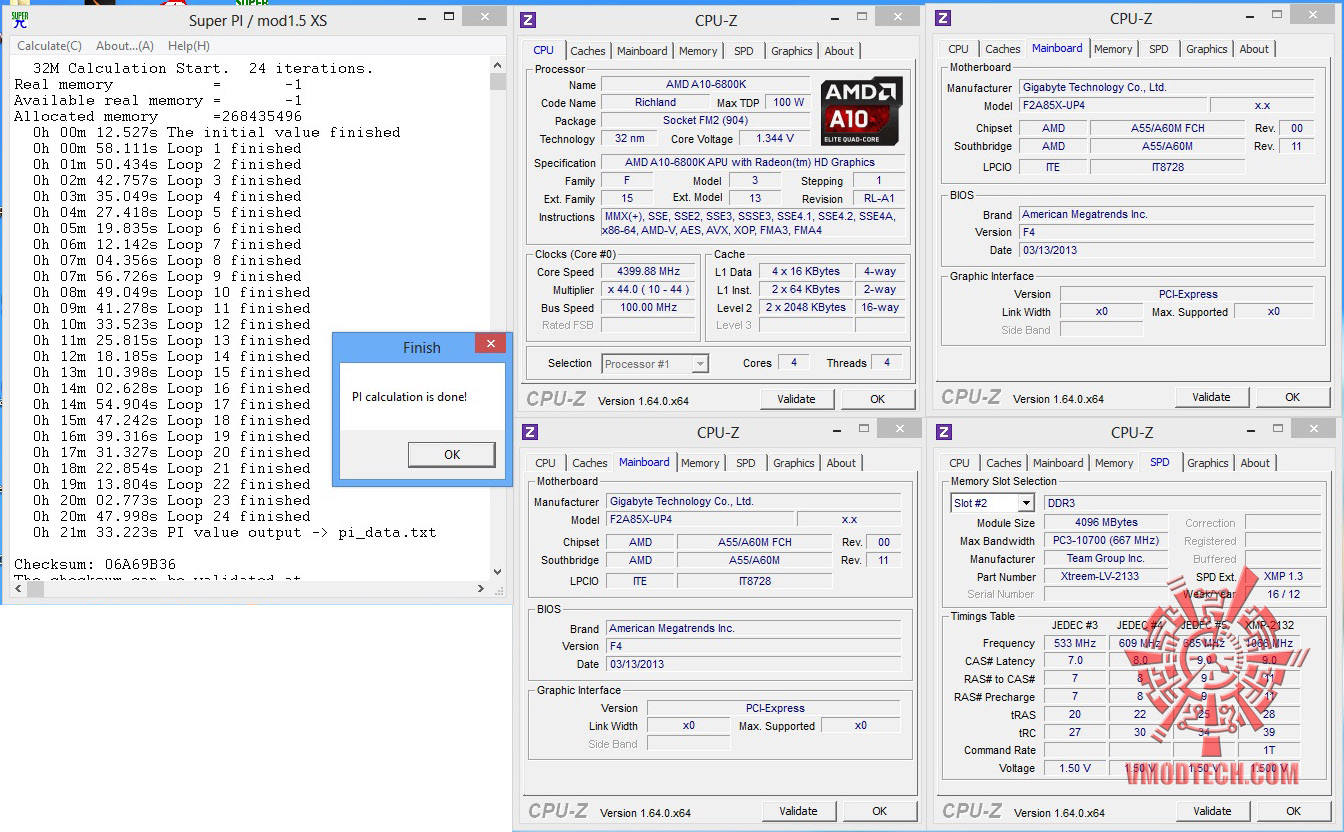Open Memory tab in the upper-right Mainboard window
The image size is (1344, 832).
(x=1113, y=49)
